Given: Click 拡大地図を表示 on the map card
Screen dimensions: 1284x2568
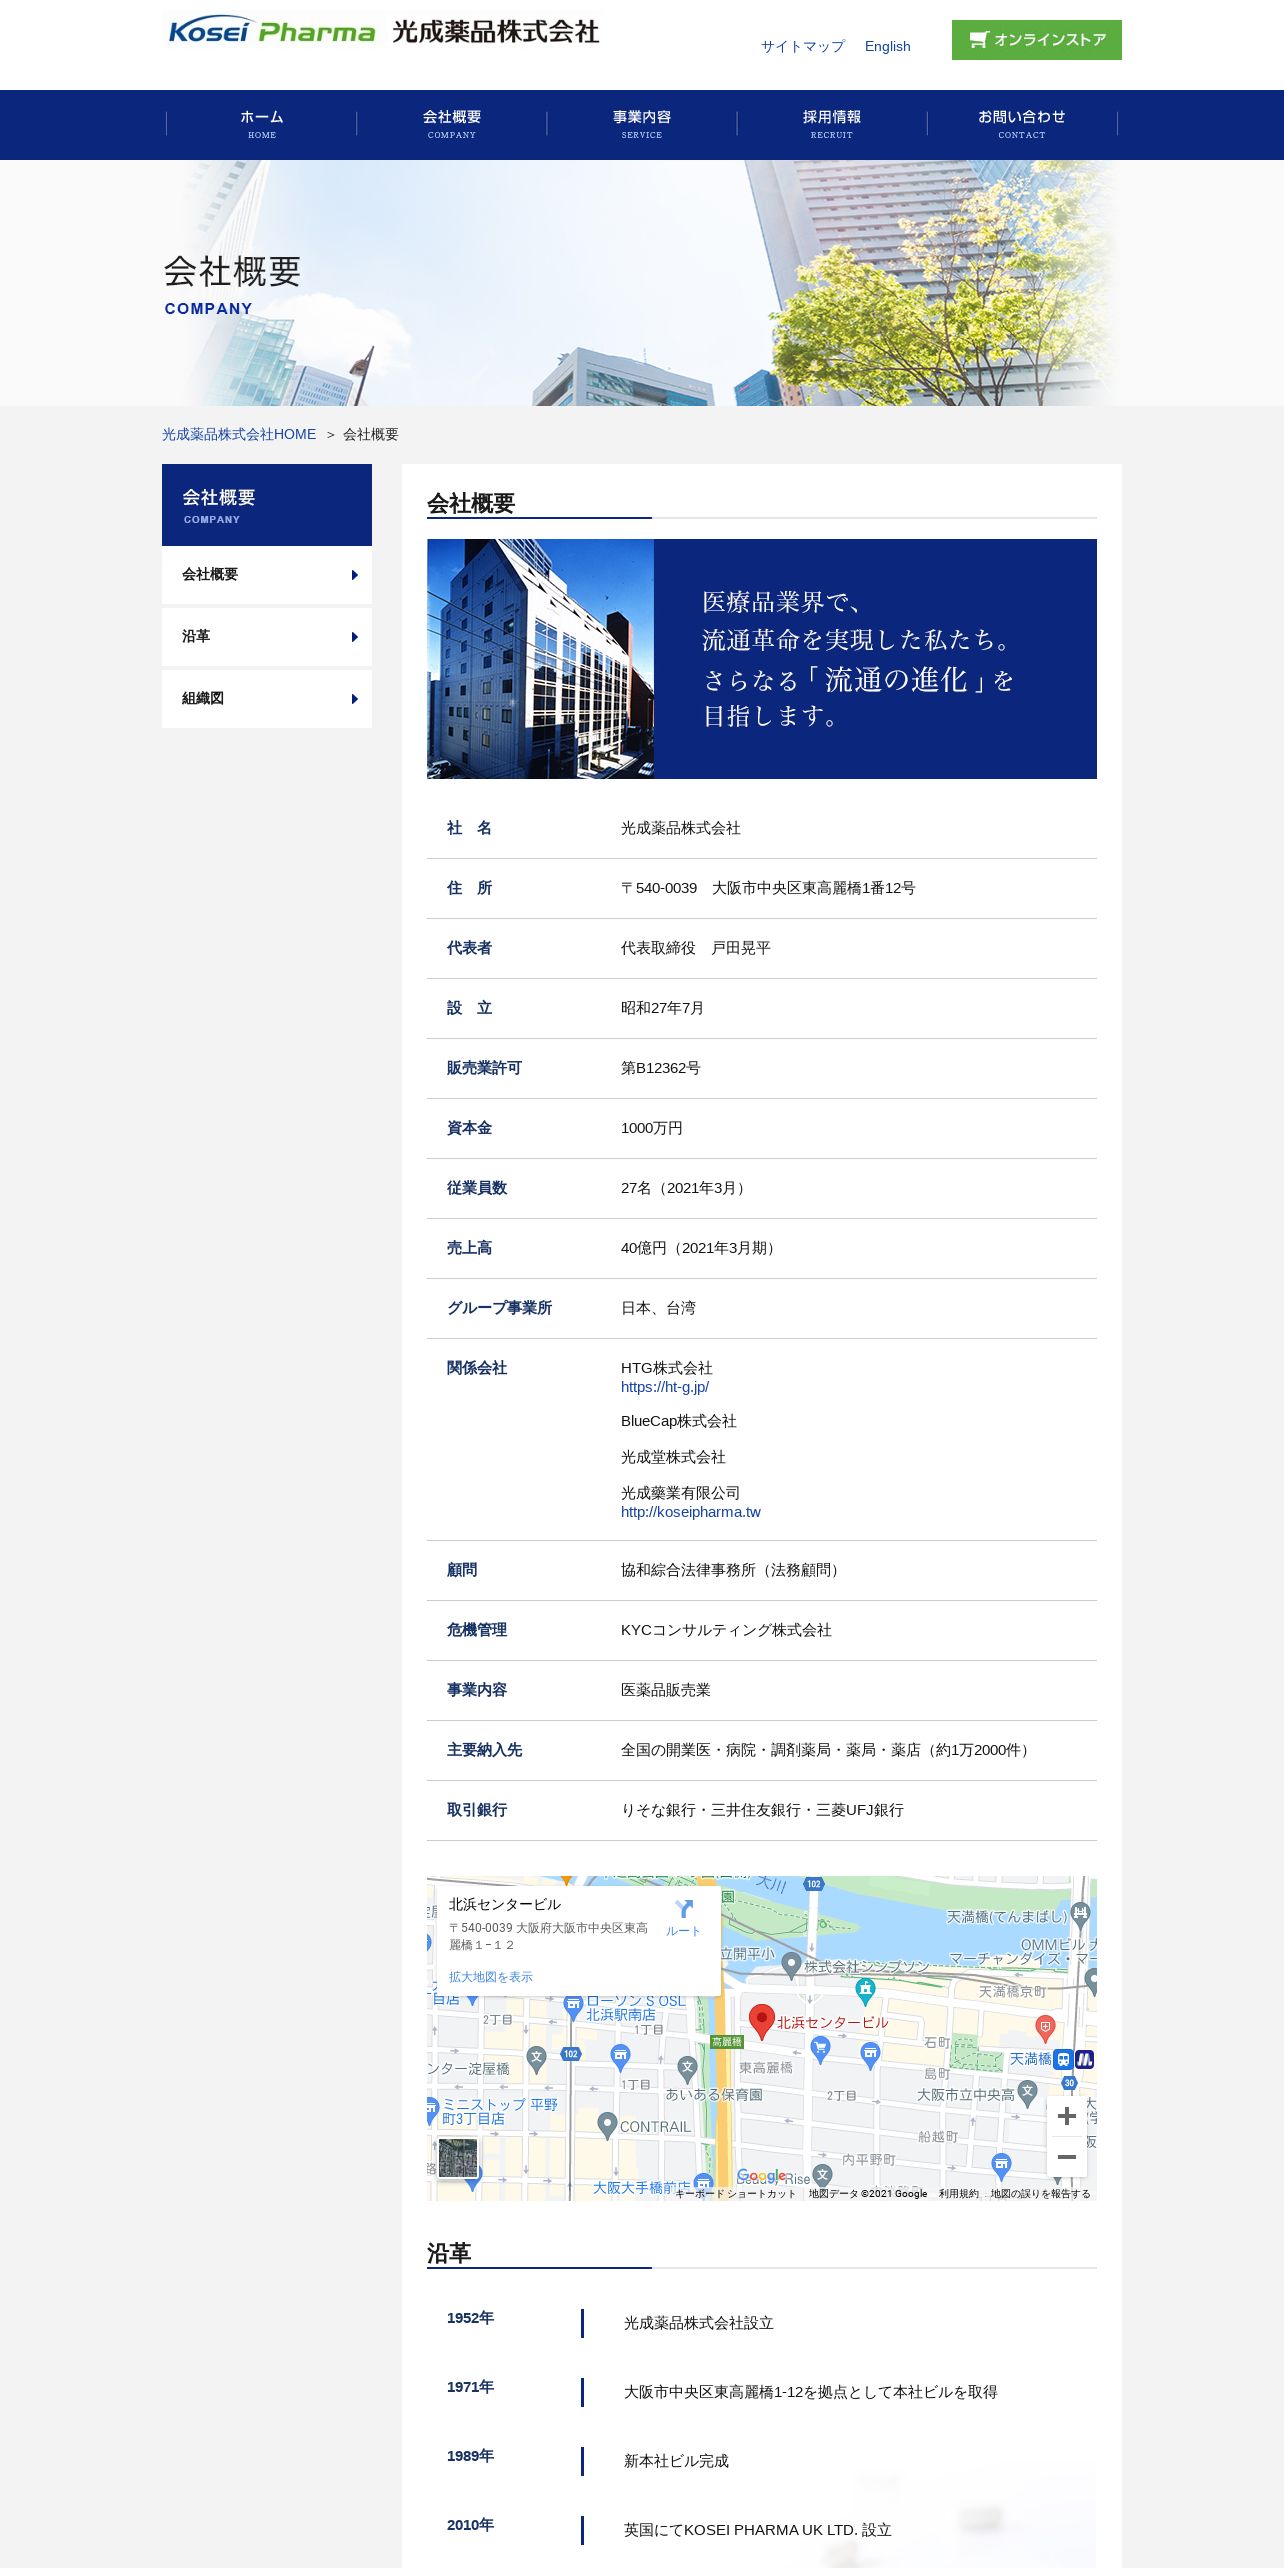Looking at the screenshot, I should (x=490, y=1977).
